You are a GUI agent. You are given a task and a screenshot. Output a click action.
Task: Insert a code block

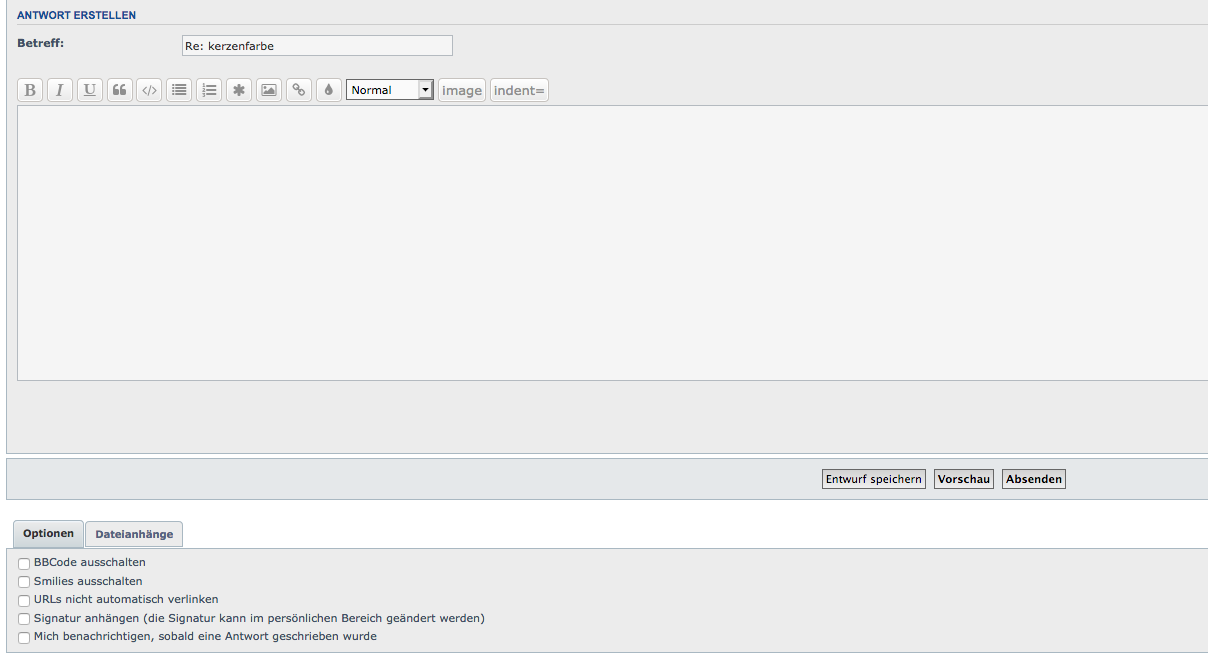click(149, 90)
